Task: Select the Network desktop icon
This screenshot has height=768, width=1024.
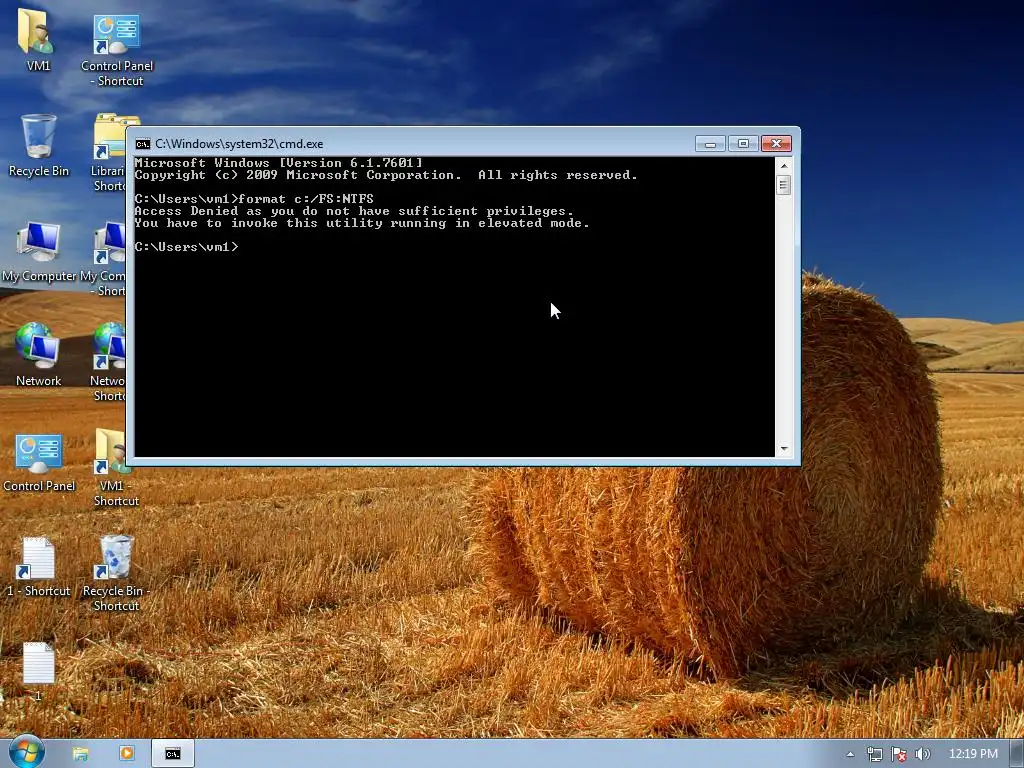Action: click(38, 355)
